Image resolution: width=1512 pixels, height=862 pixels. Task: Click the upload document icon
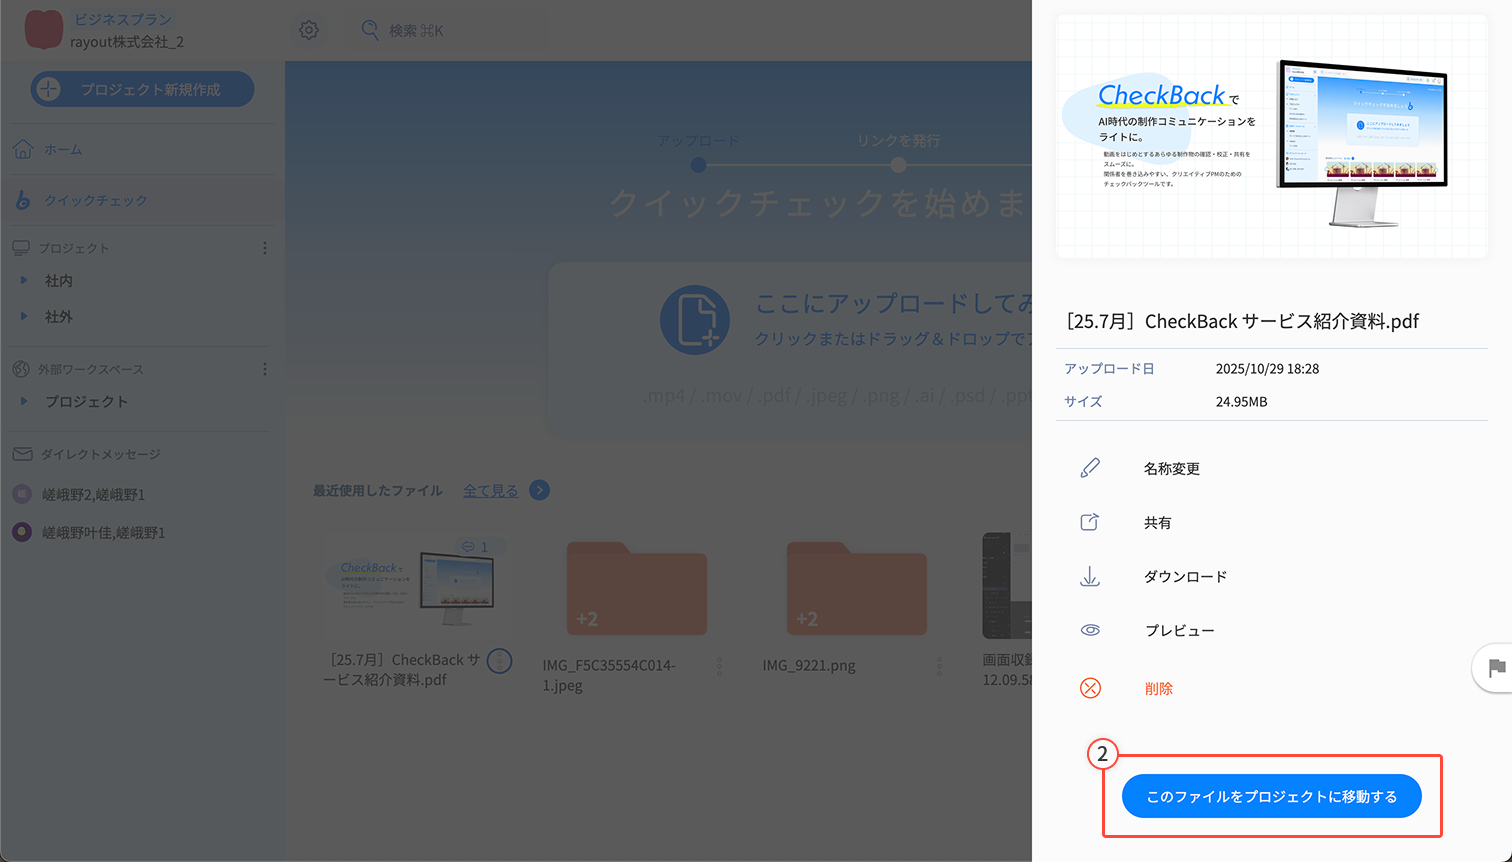click(695, 321)
